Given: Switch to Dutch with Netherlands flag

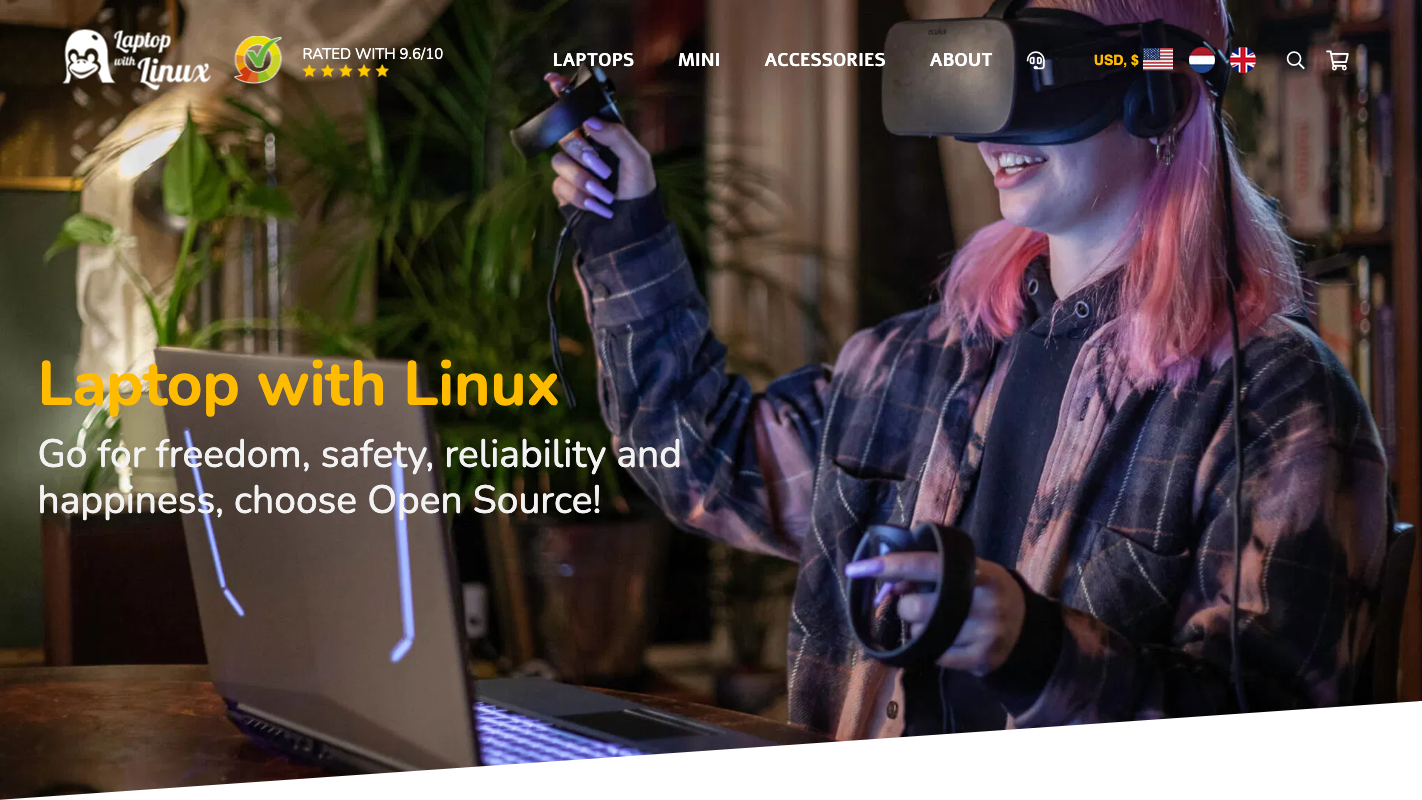Looking at the screenshot, I should pos(1202,60).
